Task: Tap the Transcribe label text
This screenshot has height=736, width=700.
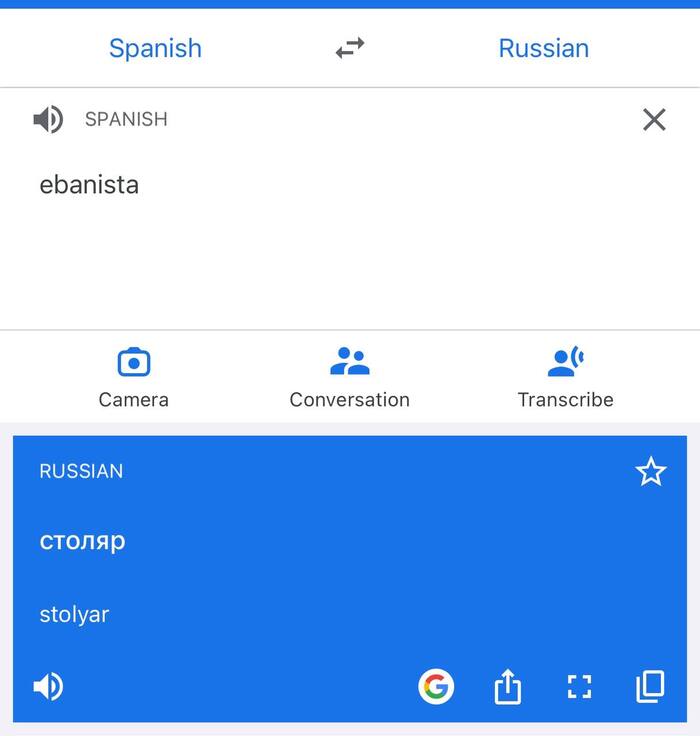Action: (x=566, y=400)
